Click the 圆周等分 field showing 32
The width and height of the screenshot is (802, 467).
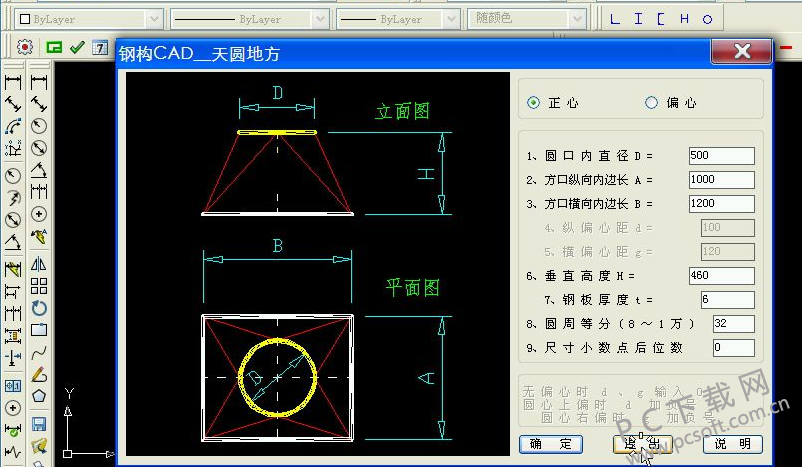(x=734, y=324)
